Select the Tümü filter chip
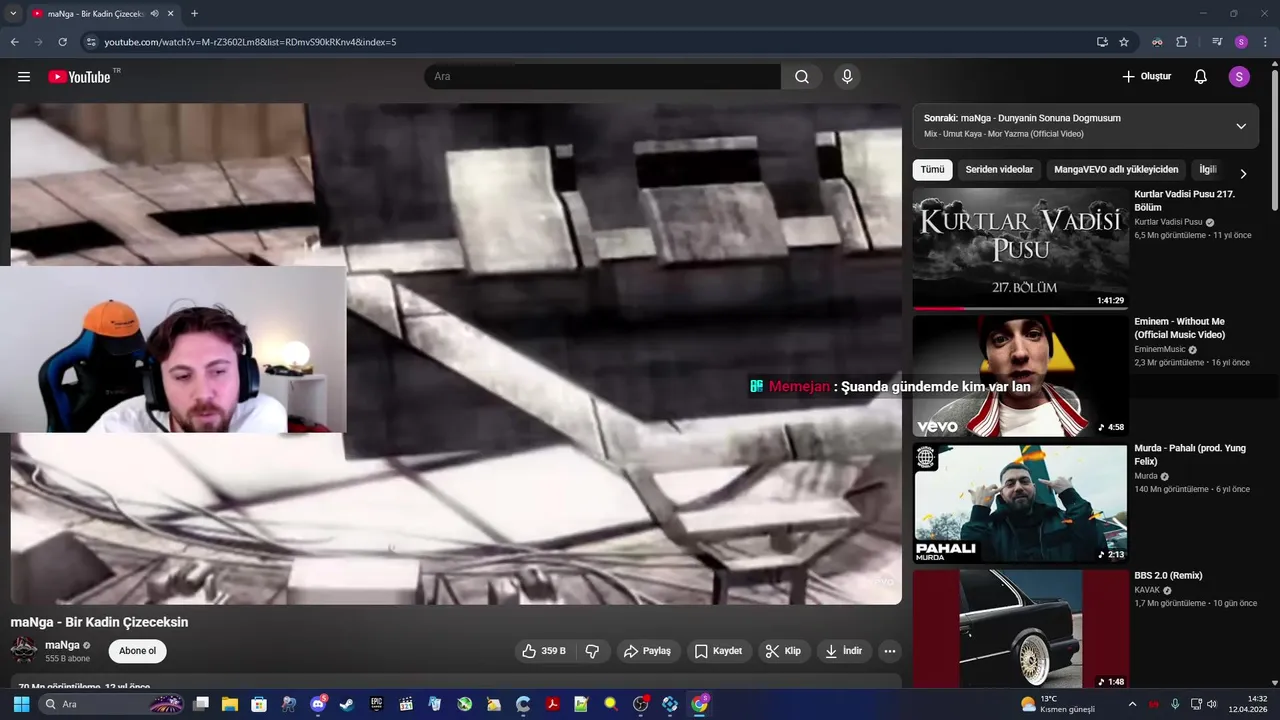The height and width of the screenshot is (720, 1280). pos(932,170)
